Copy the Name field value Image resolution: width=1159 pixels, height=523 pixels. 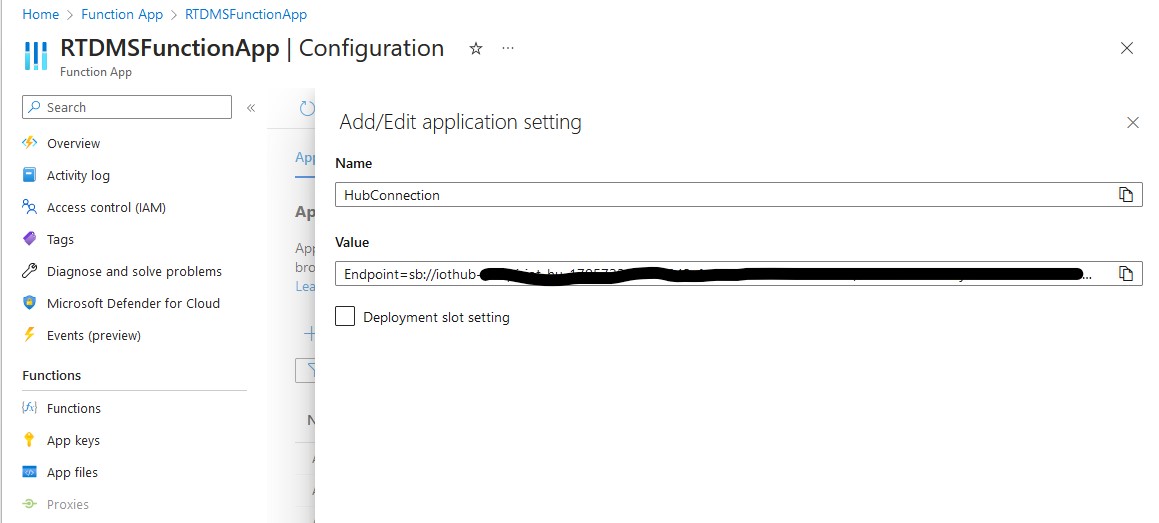point(1126,195)
